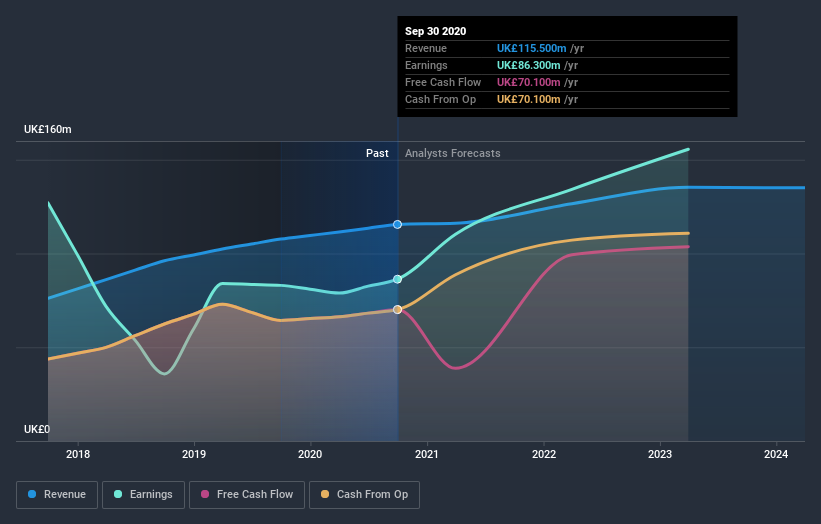Click the Cash From Op data point at Sep 2020
Screen dimensions: 821x524
coord(397,309)
